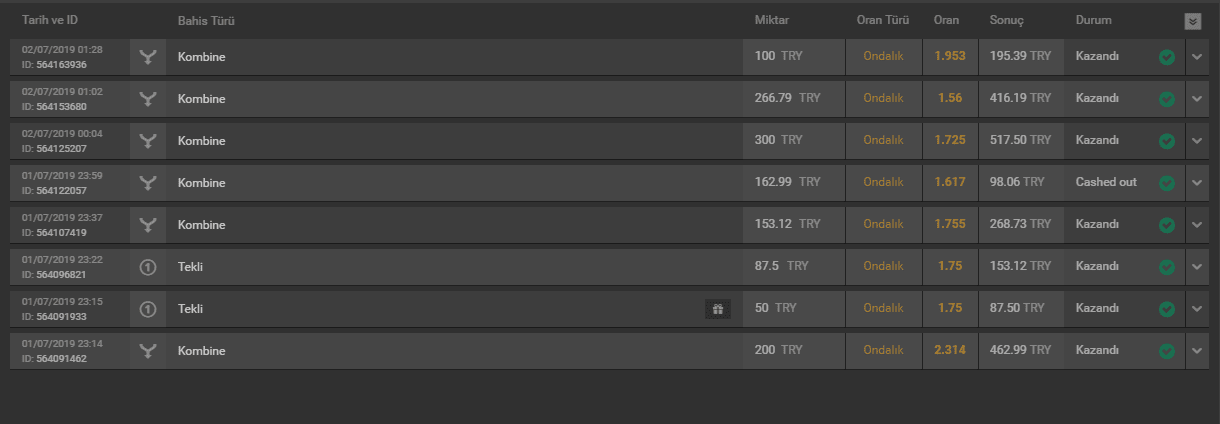Expand the Cashed out bet row

[1197, 183]
